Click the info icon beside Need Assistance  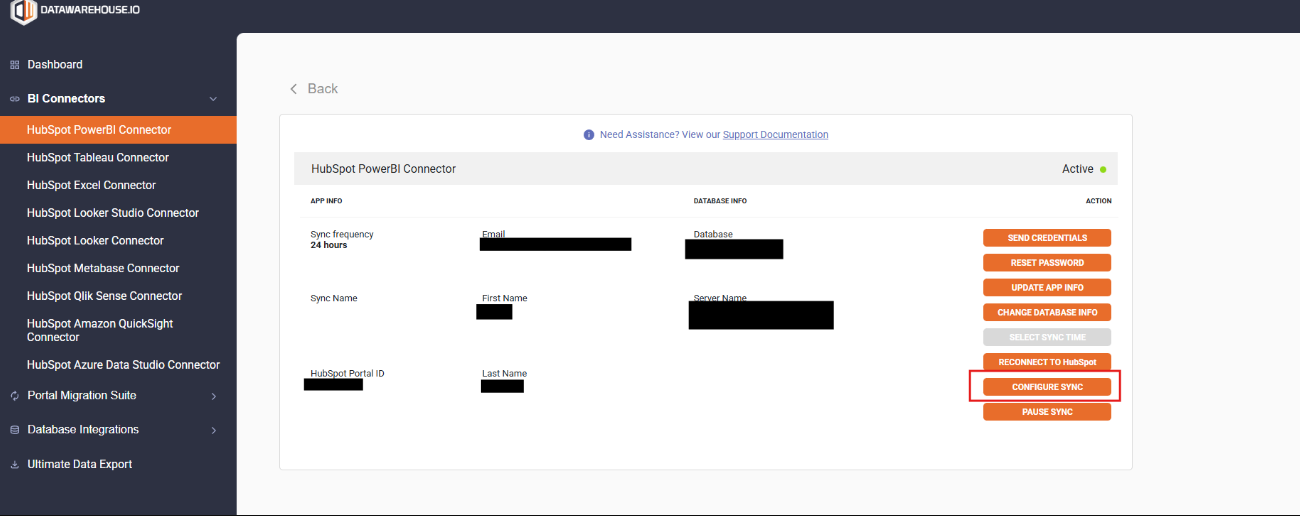[589, 135]
